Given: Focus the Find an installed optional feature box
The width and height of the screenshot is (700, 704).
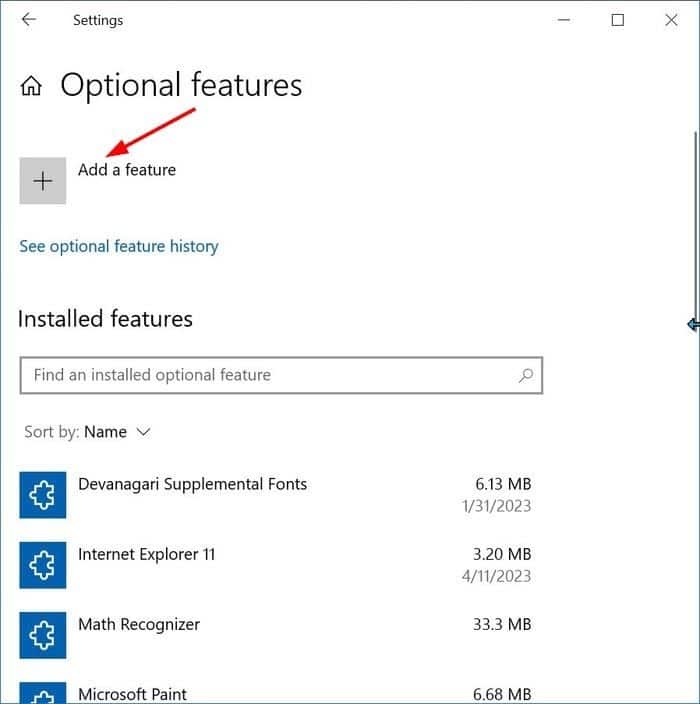Looking at the screenshot, I should [281, 375].
